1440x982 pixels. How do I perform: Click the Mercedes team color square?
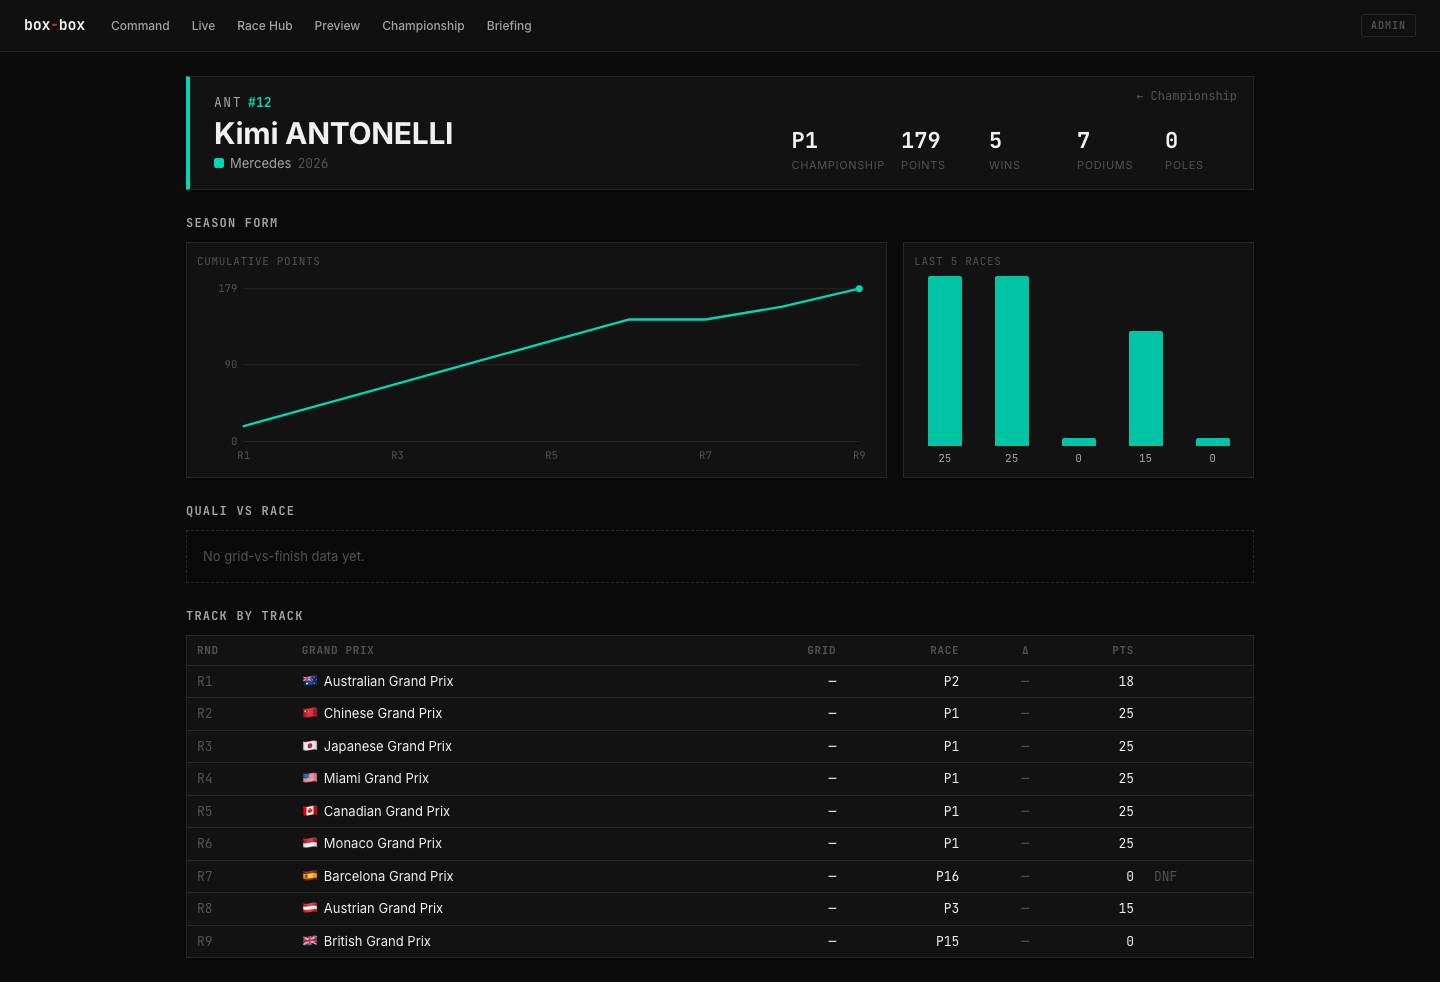pyautogui.click(x=219, y=163)
